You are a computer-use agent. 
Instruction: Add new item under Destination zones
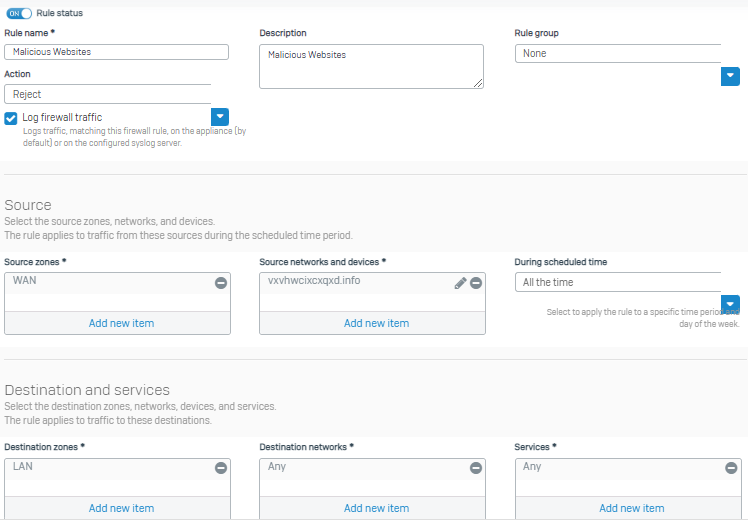121,508
